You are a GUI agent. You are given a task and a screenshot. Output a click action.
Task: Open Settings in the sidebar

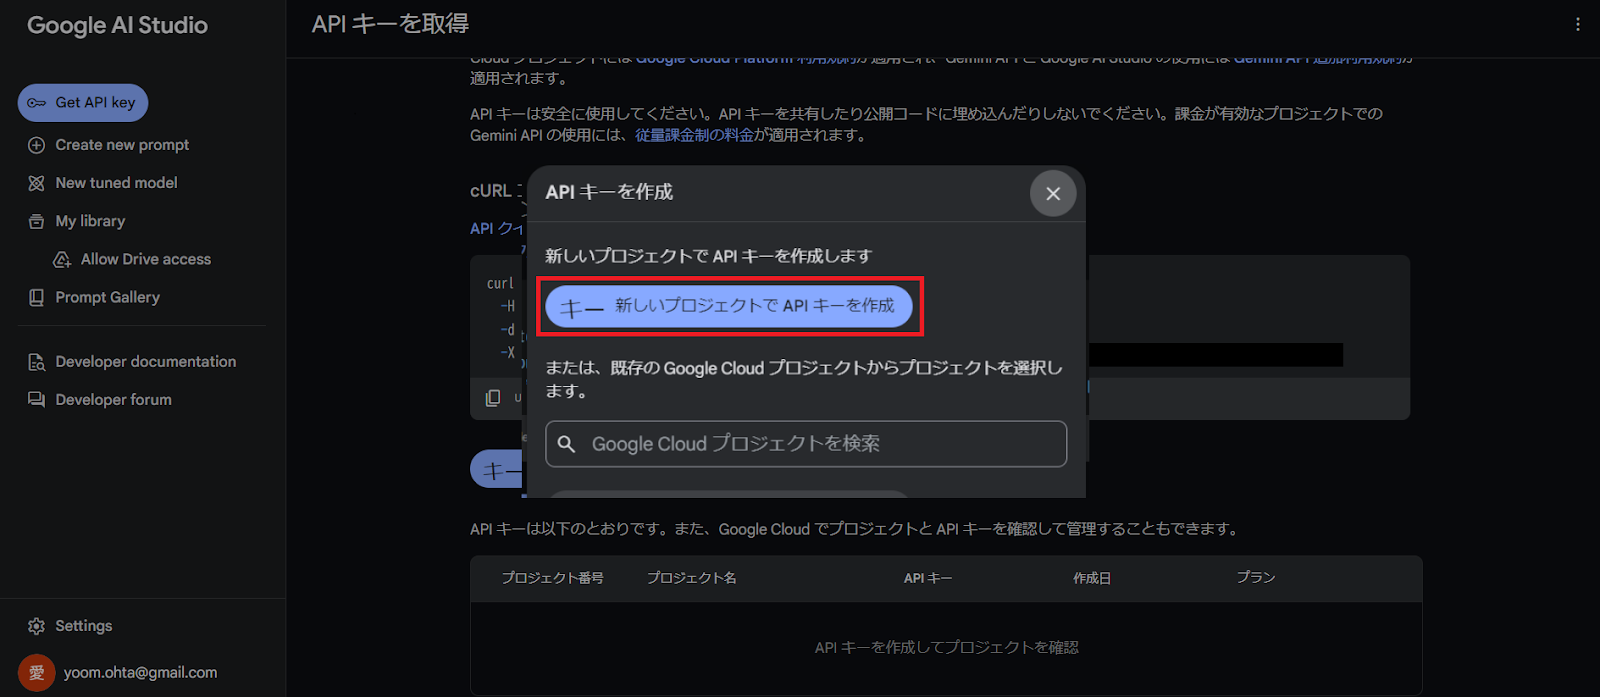(x=84, y=626)
